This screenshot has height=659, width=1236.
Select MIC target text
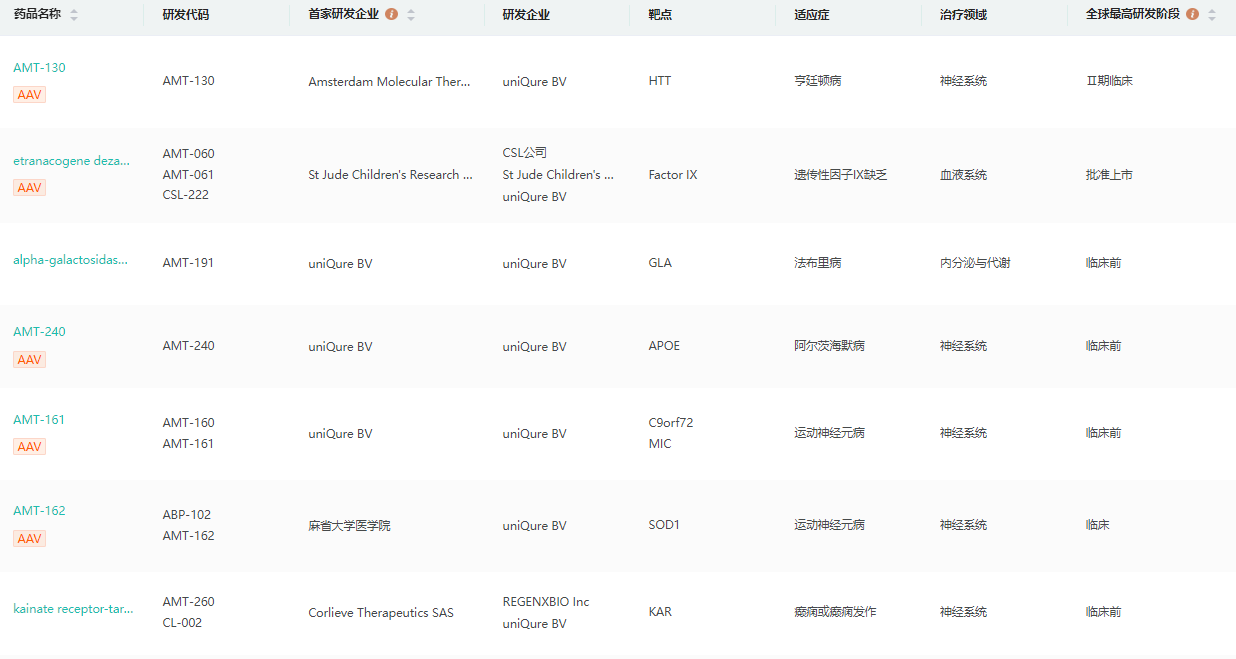[660, 444]
